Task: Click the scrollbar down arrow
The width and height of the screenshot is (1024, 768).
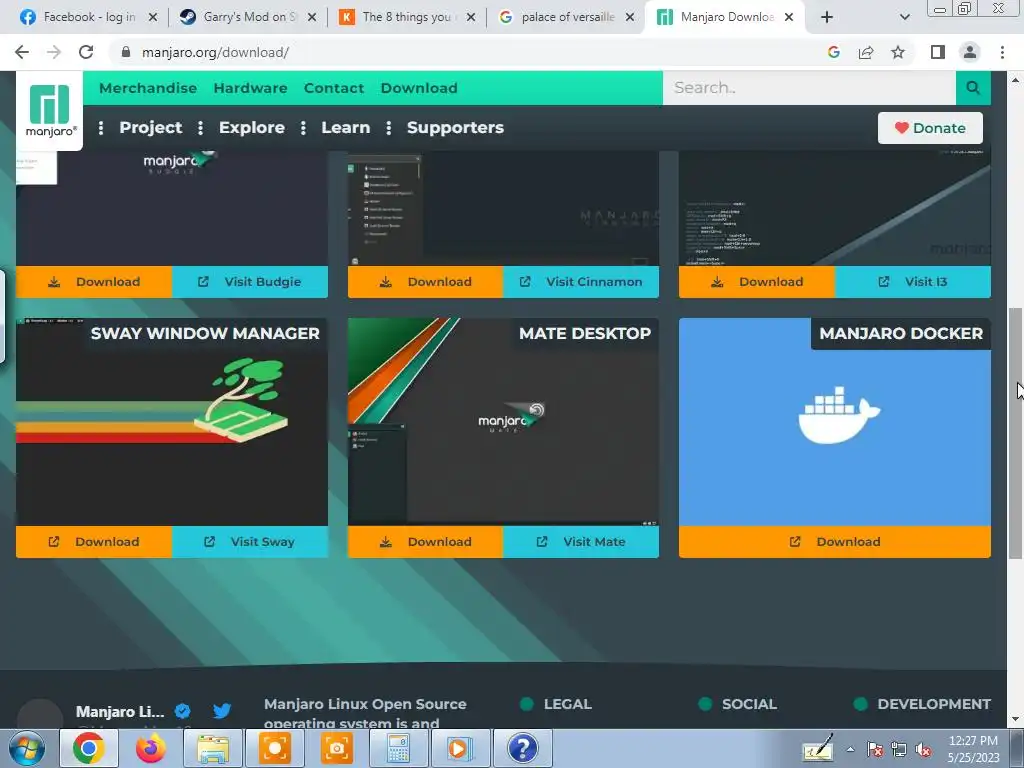Action: point(1015,720)
